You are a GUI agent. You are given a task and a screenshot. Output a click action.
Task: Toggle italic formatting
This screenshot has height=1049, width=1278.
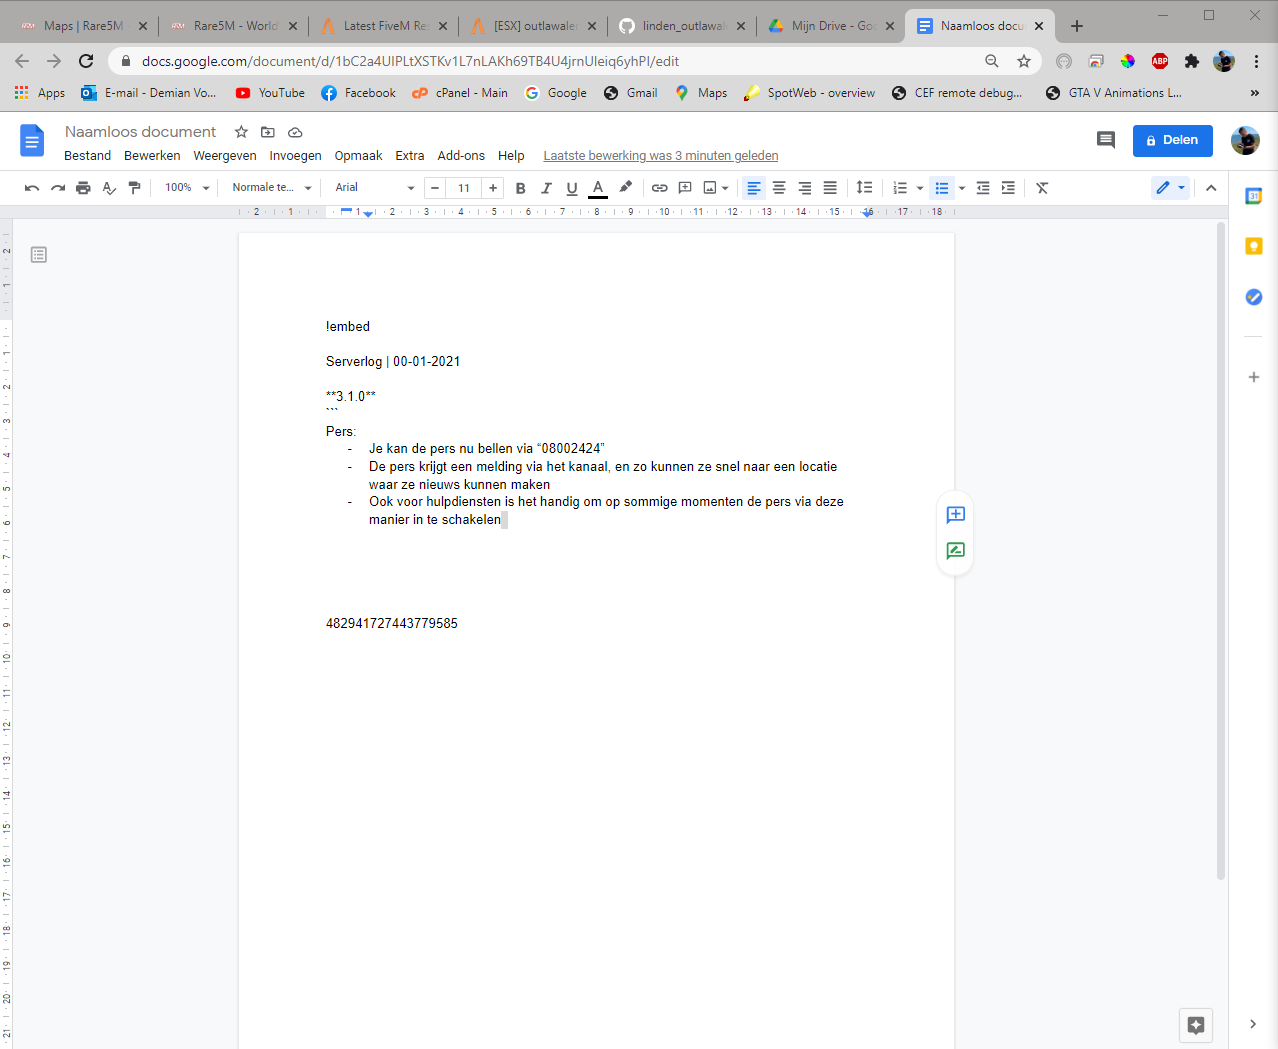pos(546,188)
